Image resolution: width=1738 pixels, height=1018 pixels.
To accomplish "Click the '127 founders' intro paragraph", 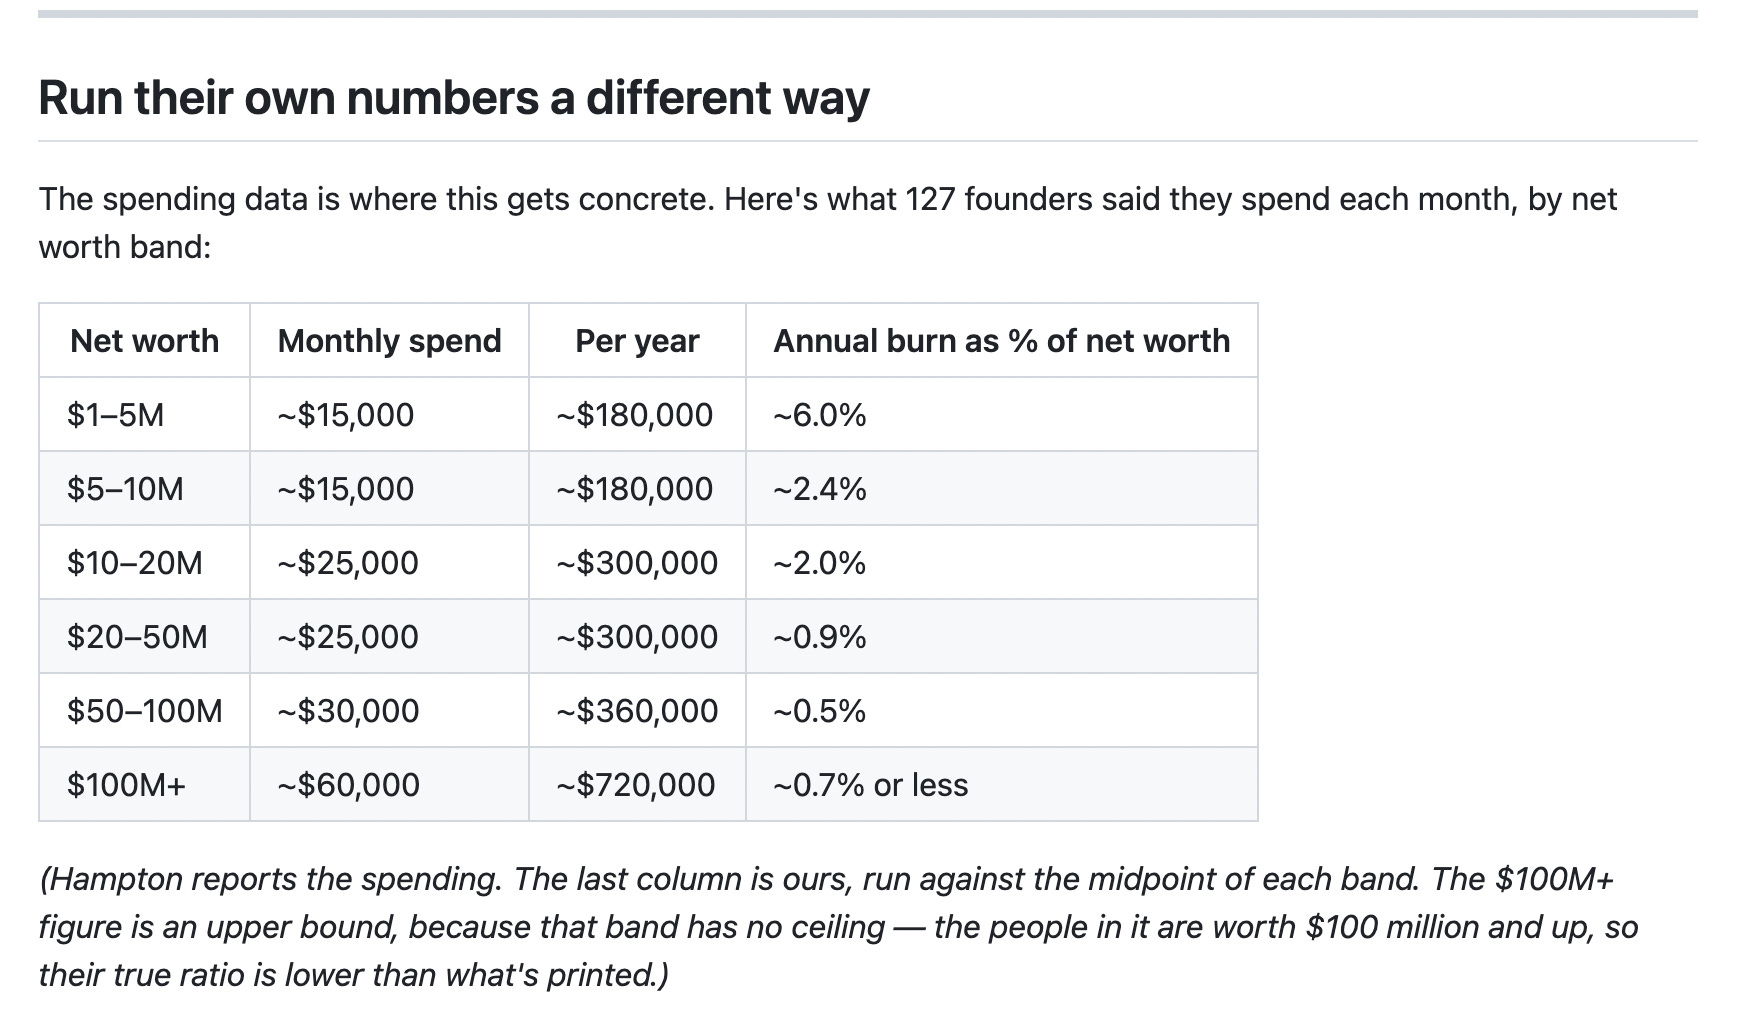I will tap(828, 223).
